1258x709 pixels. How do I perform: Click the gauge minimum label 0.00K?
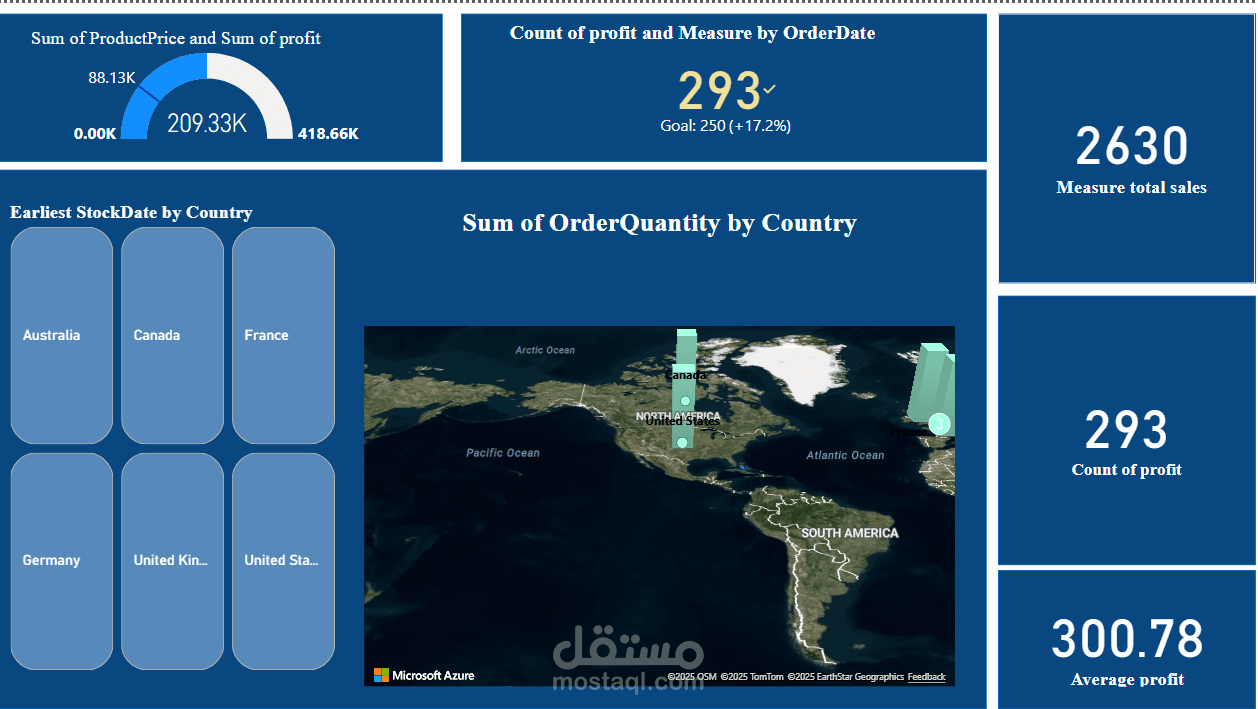(x=95, y=133)
